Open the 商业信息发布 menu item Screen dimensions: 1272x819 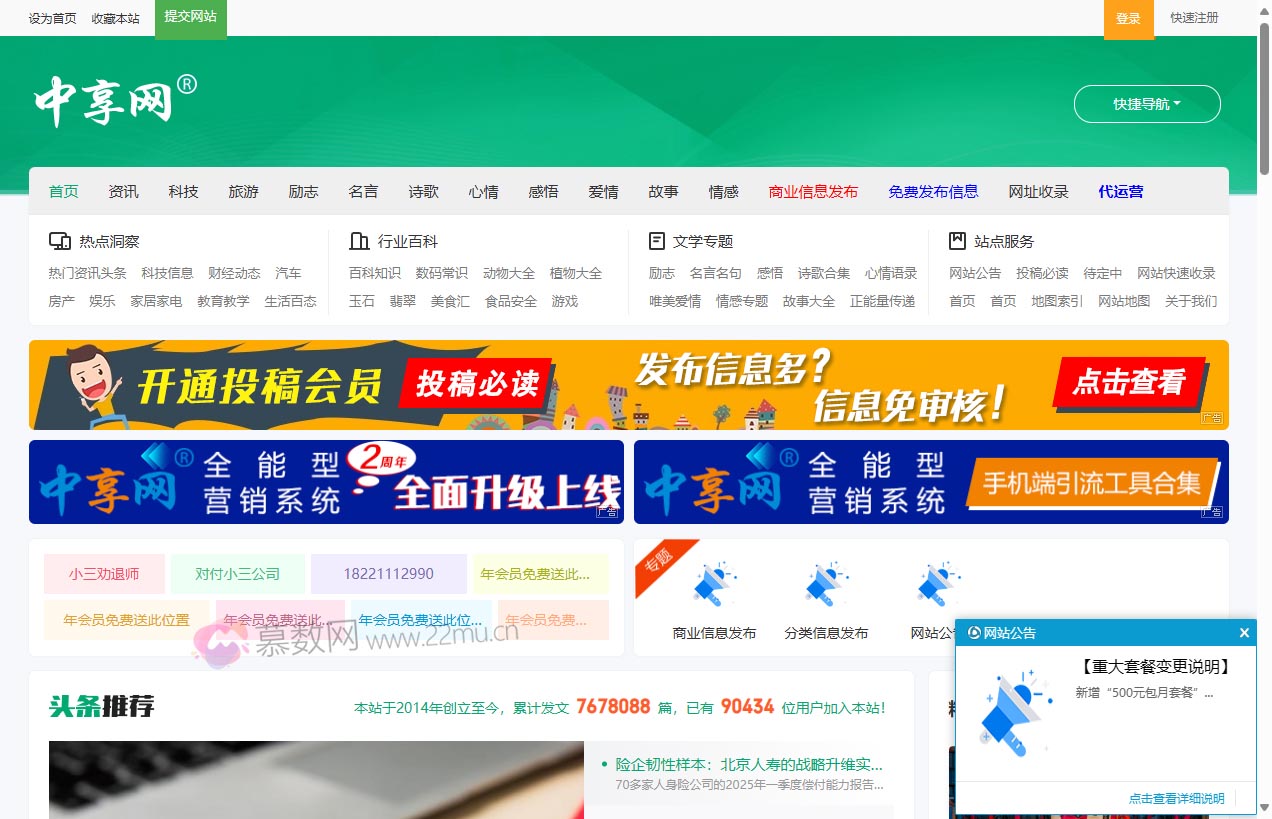pos(813,191)
